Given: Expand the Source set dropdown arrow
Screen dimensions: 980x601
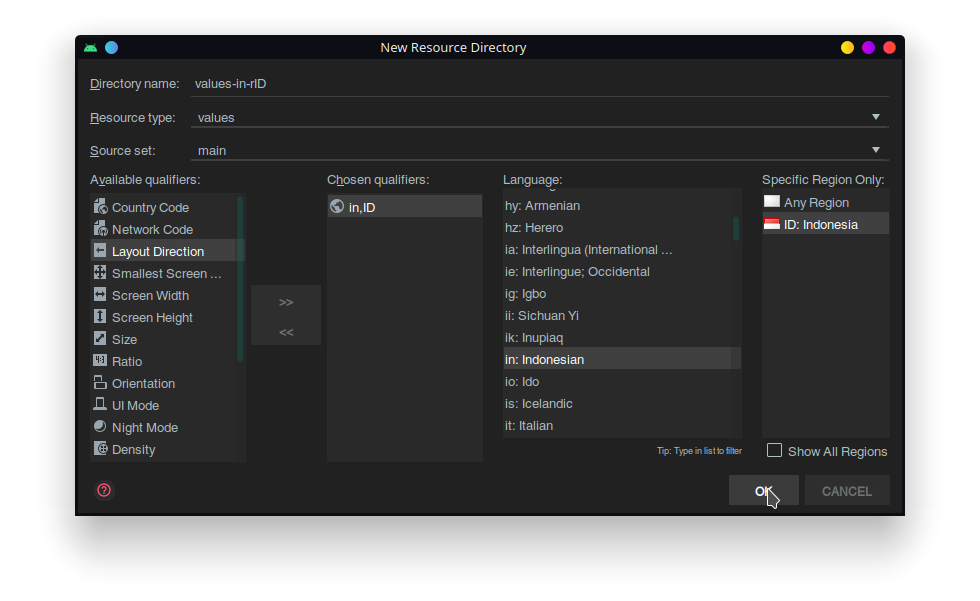Looking at the screenshot, I should pos(876,150).
